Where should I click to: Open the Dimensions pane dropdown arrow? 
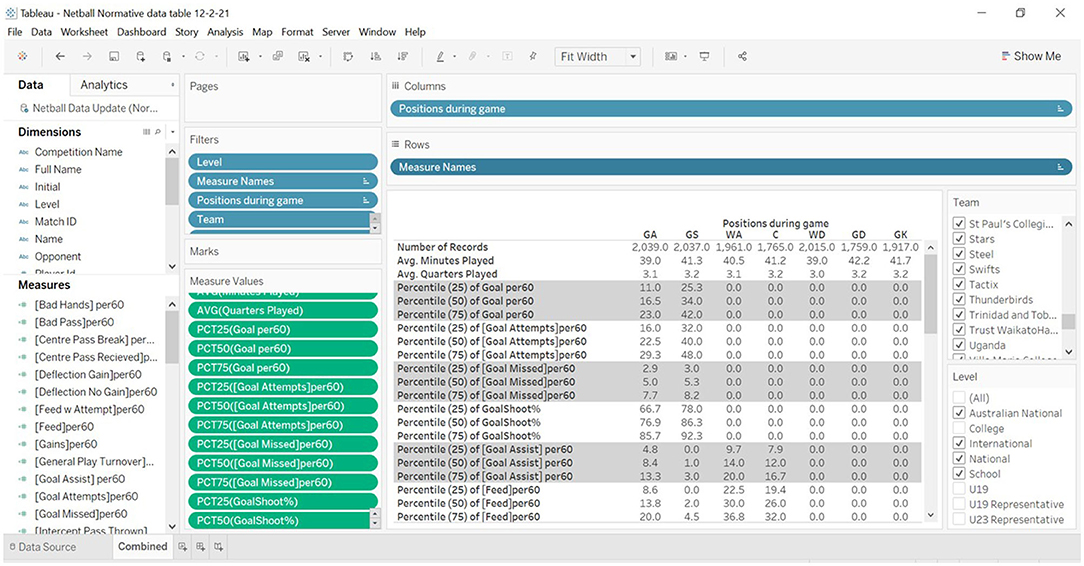click(173, 132)
